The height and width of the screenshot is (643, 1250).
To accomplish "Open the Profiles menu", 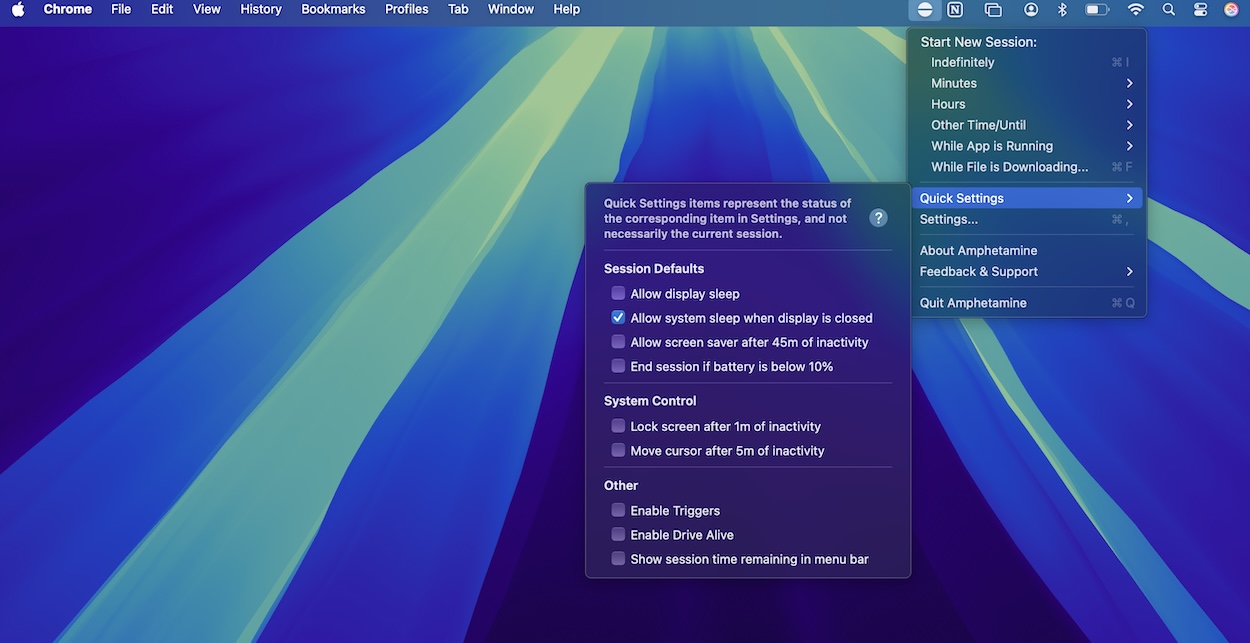I will pos(407,9).
